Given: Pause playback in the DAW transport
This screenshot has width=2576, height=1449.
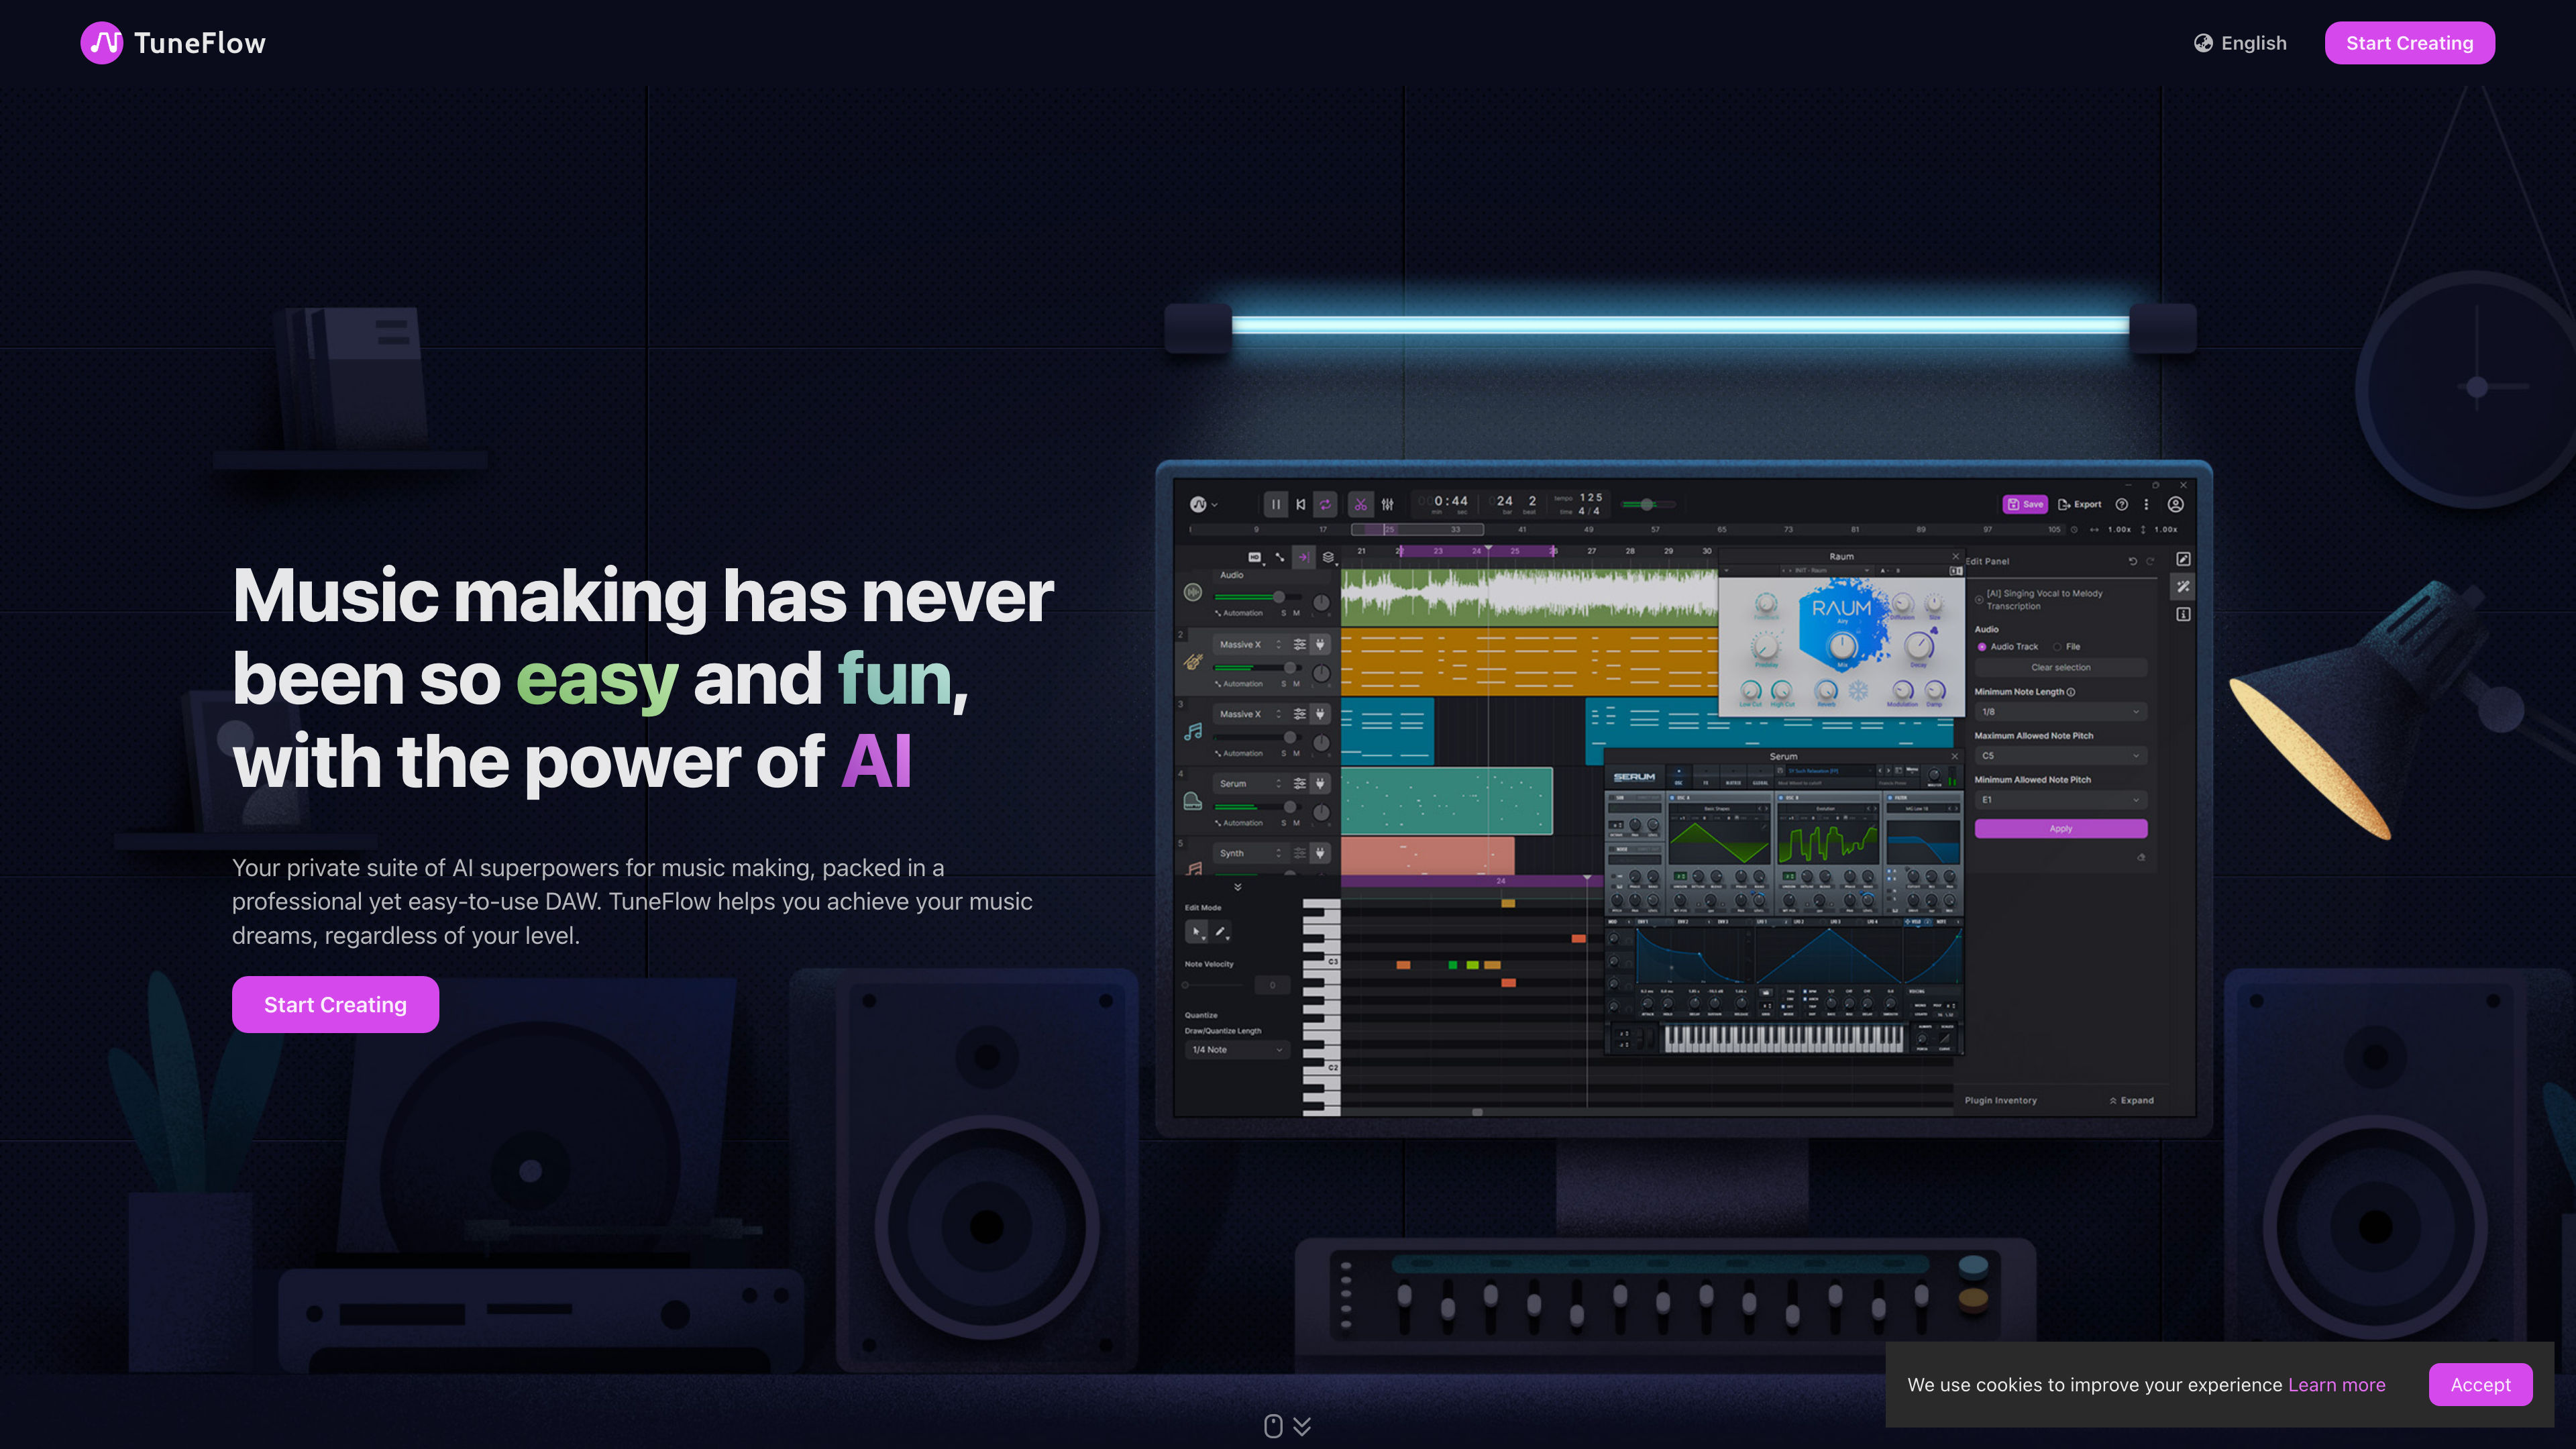Looking at the screenshot, I should click(1275, 504).
